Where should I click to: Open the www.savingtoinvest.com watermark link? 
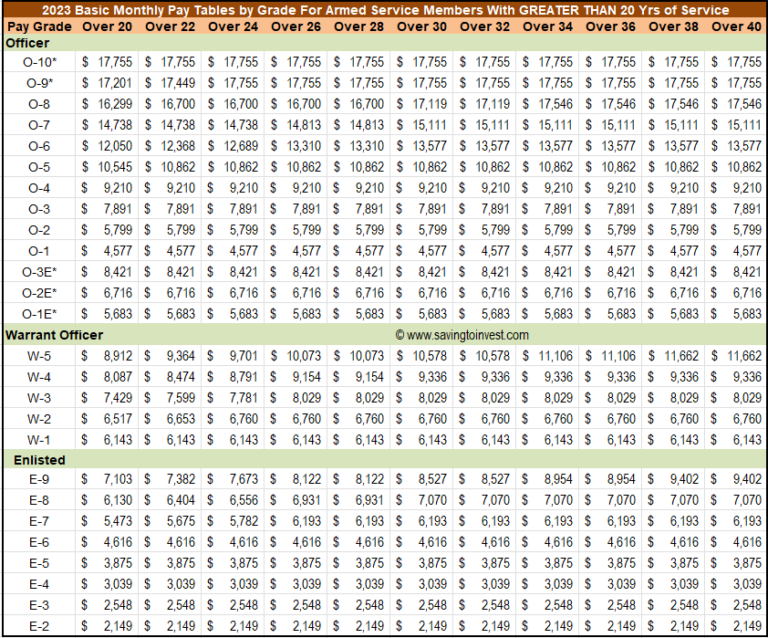[x=462, y=335]
